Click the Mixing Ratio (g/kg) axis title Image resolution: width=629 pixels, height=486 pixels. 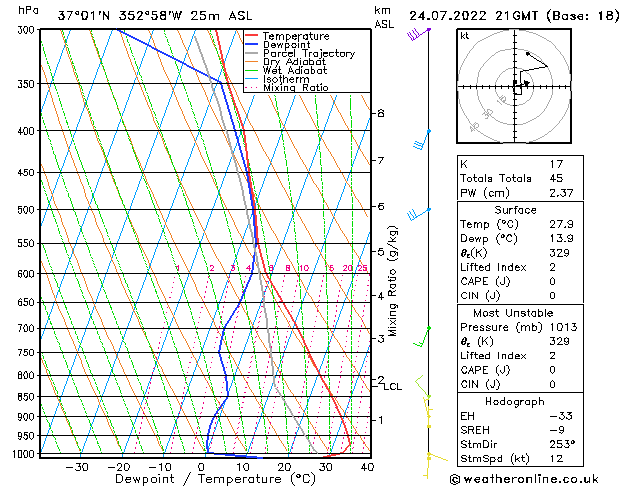pyautogui.click(x=392, y=281)
